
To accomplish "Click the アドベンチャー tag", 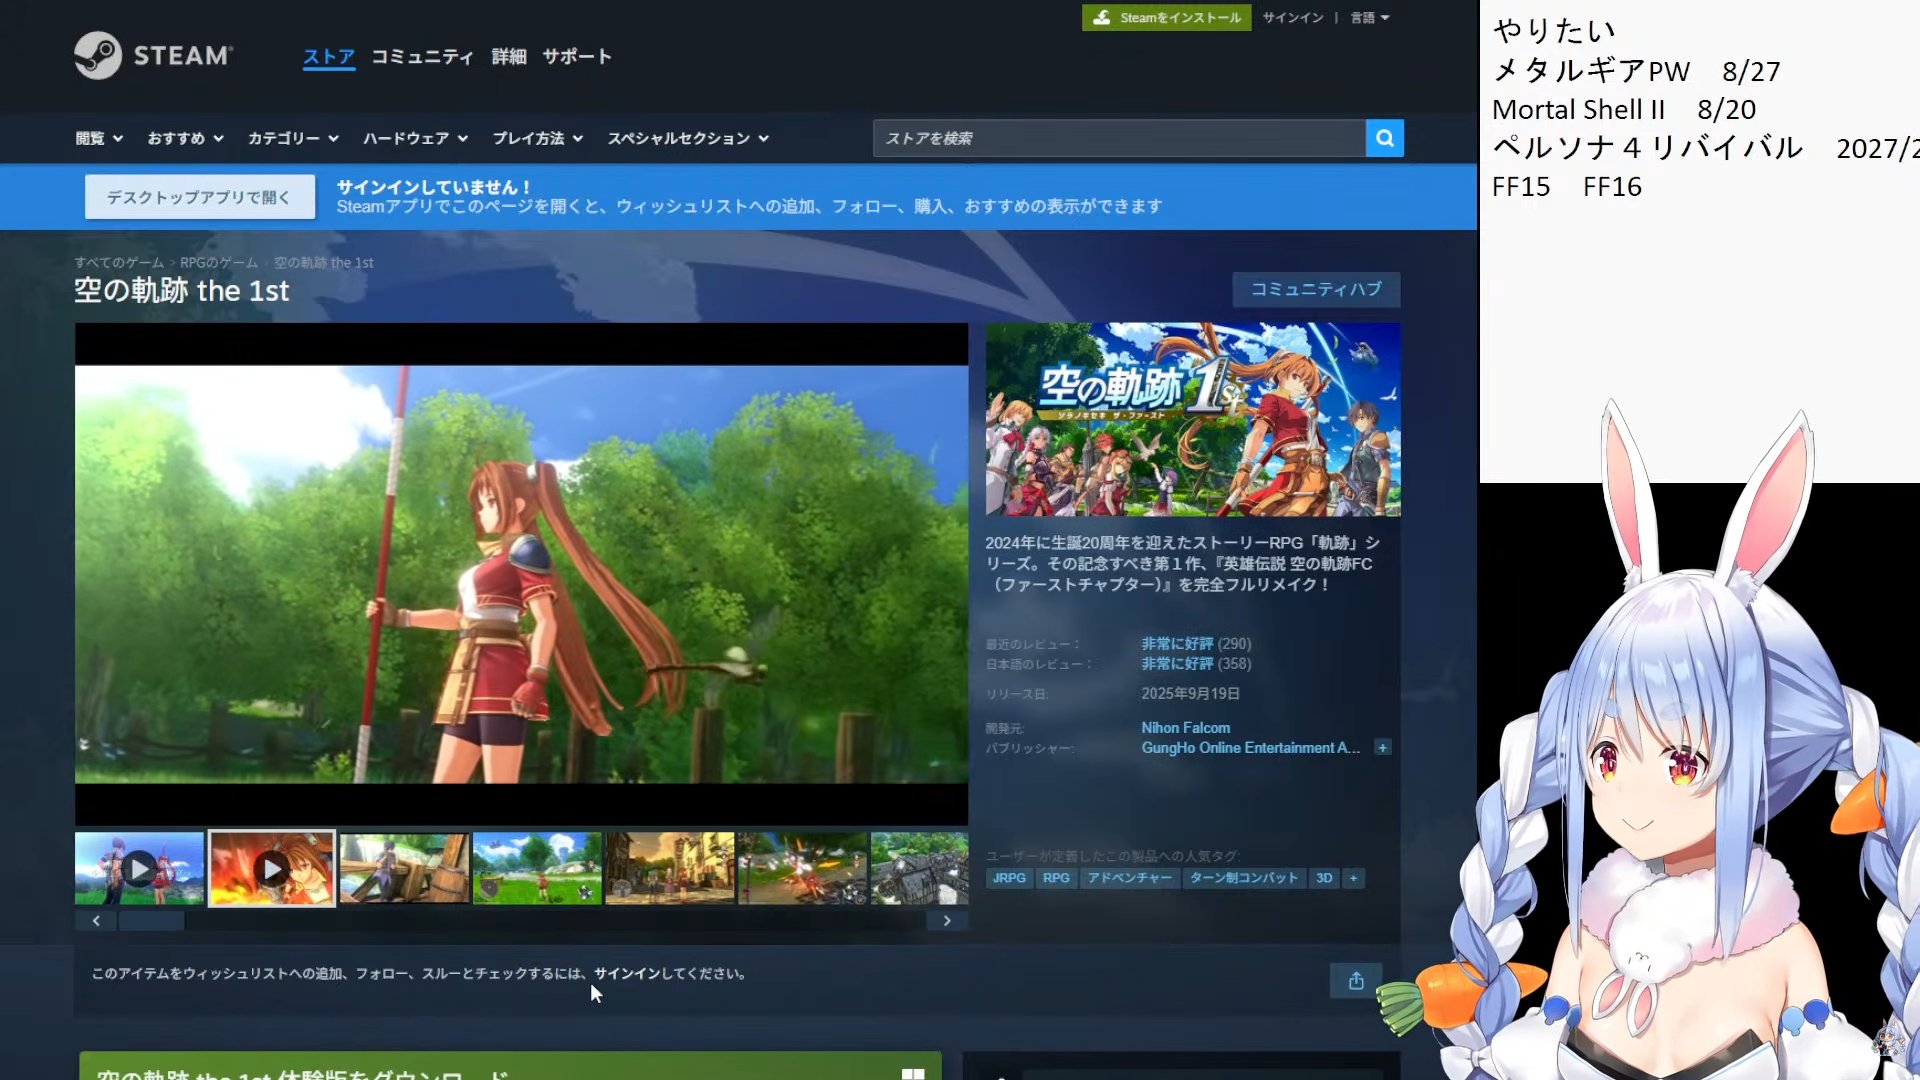I will point(1129,878).
